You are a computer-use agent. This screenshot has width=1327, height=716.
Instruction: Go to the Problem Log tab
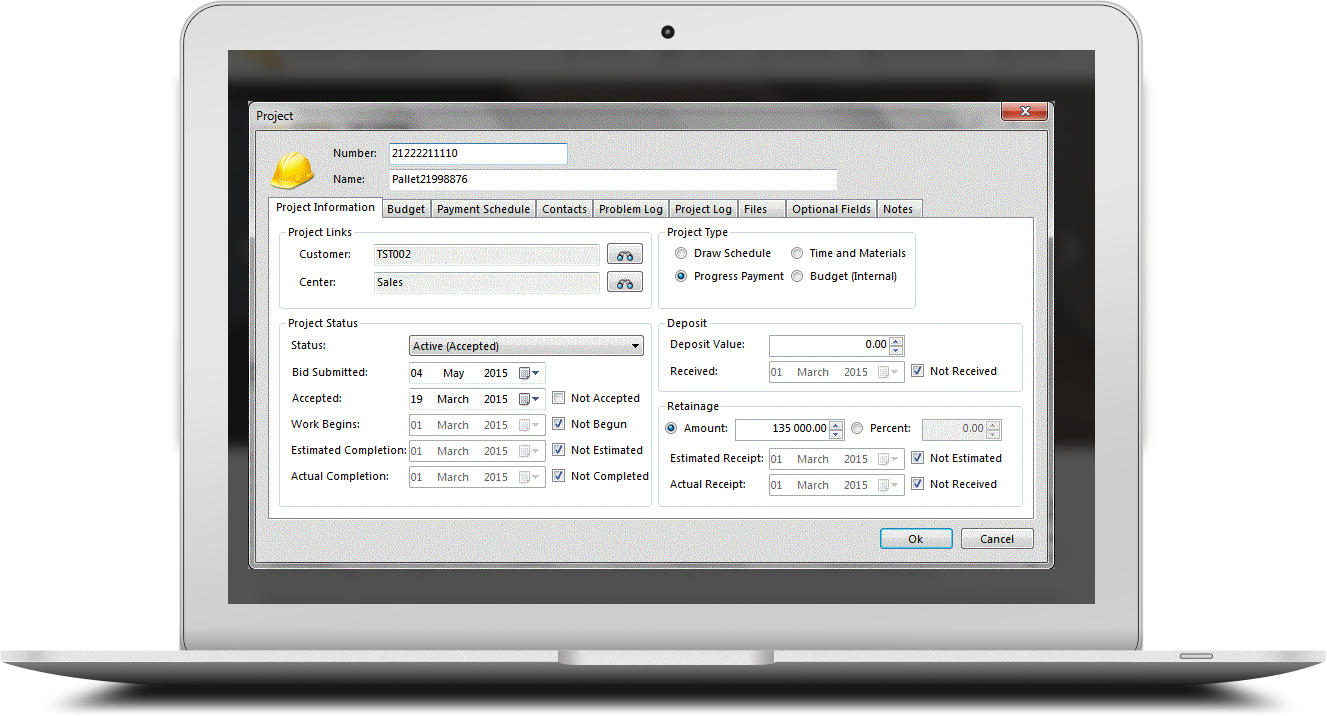pos(630,209)
